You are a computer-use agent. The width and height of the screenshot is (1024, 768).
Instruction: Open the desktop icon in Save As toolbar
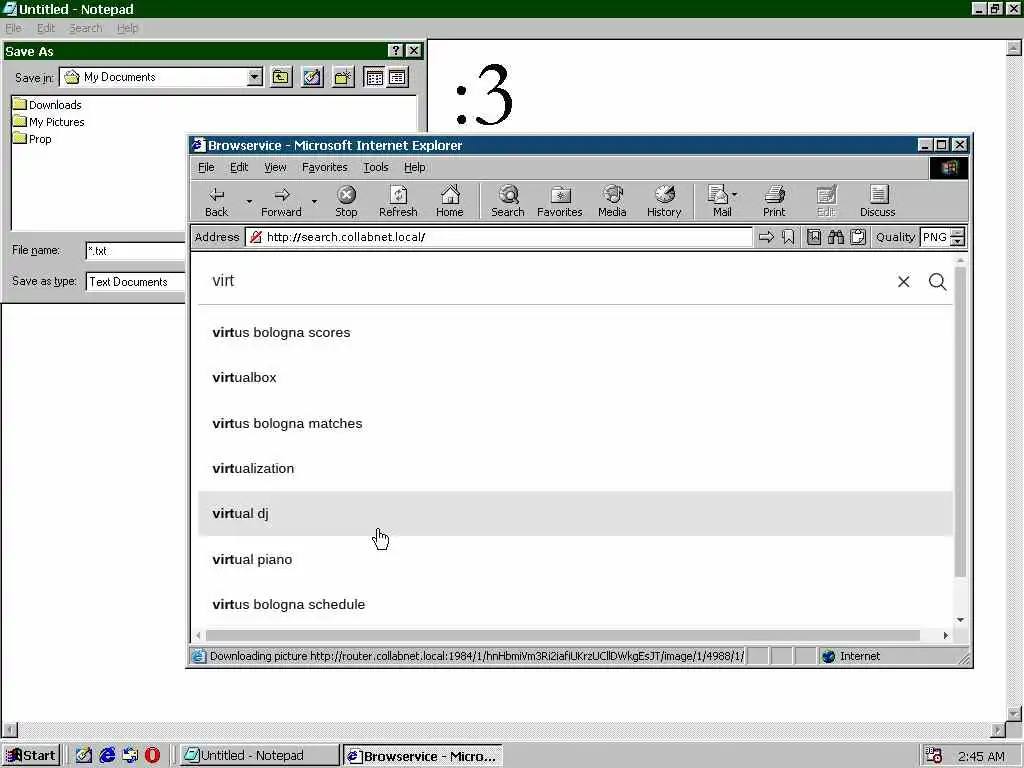pyautogui.click(x=312, y=77)
